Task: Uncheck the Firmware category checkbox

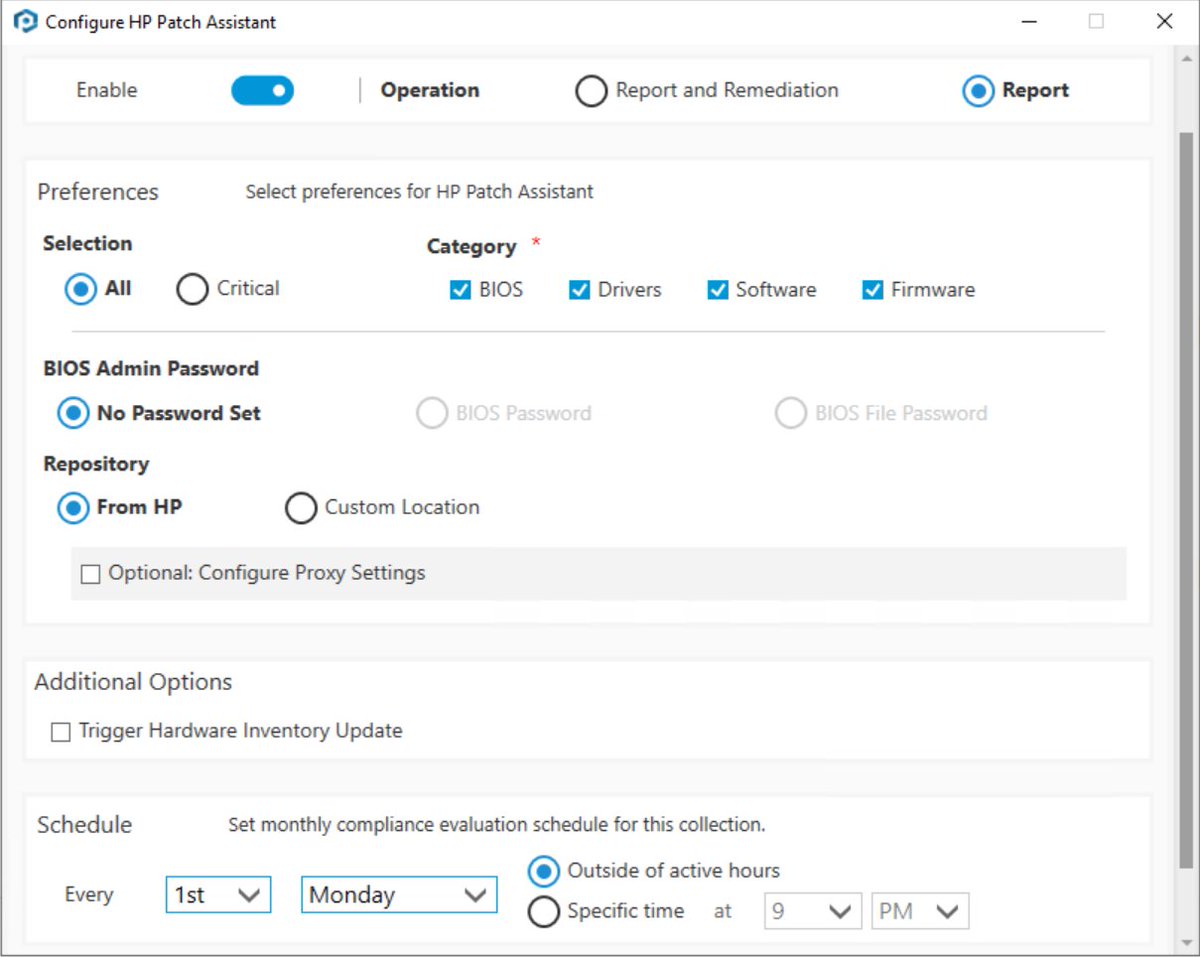Action: [x=872, y=290]
